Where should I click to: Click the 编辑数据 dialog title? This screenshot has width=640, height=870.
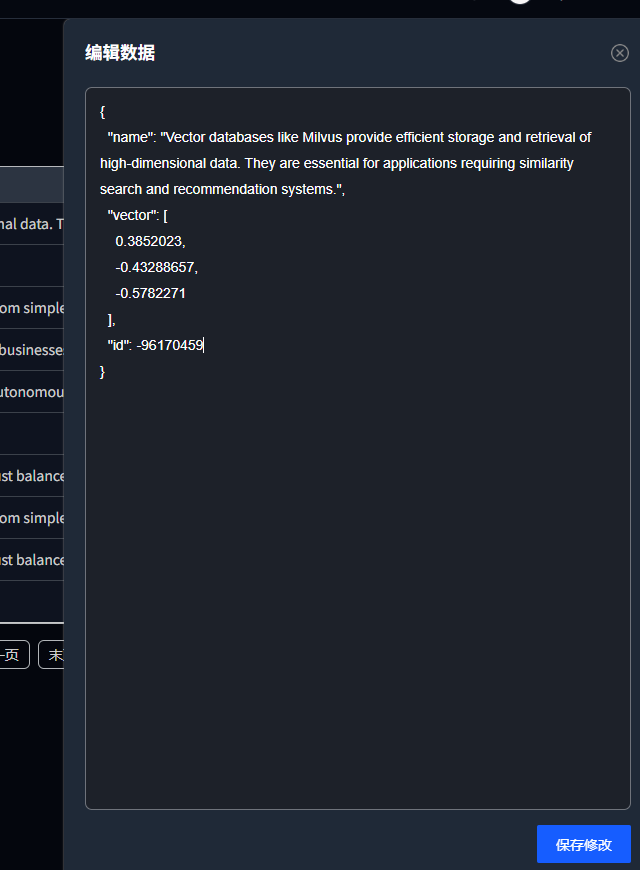(x=120, y=53)
